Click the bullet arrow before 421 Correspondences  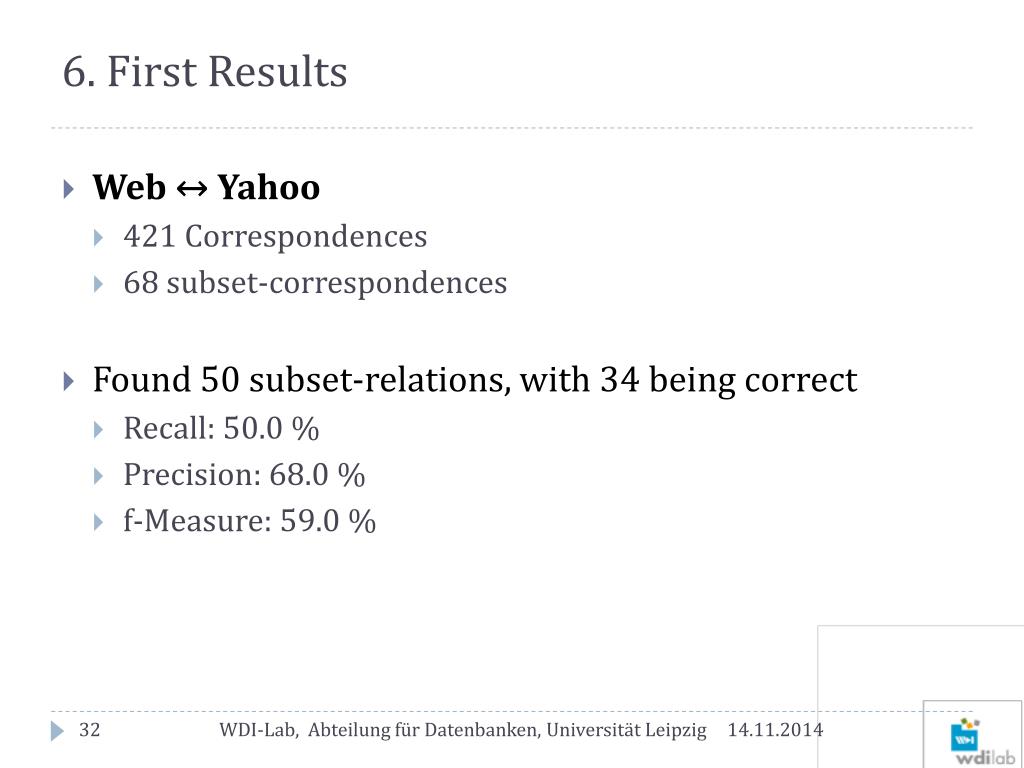click(99, 238)
